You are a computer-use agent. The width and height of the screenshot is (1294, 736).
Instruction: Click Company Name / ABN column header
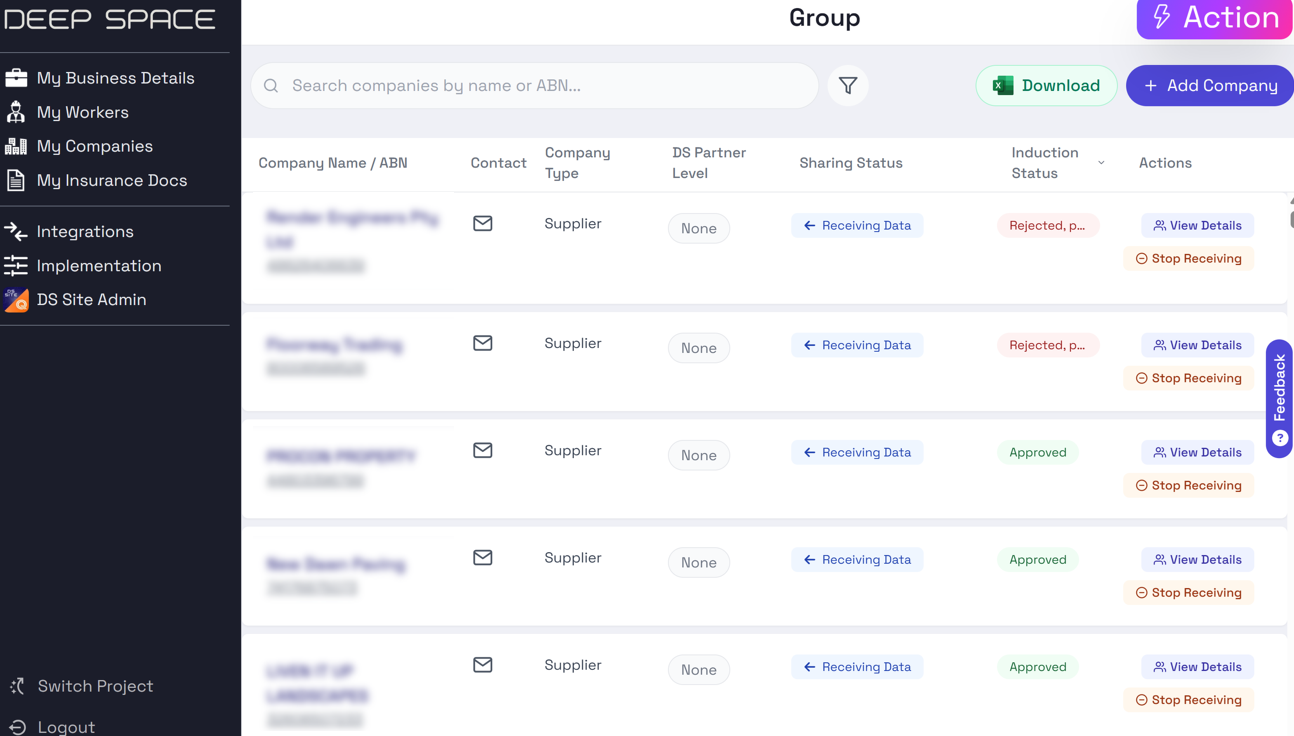pos(333,163)
